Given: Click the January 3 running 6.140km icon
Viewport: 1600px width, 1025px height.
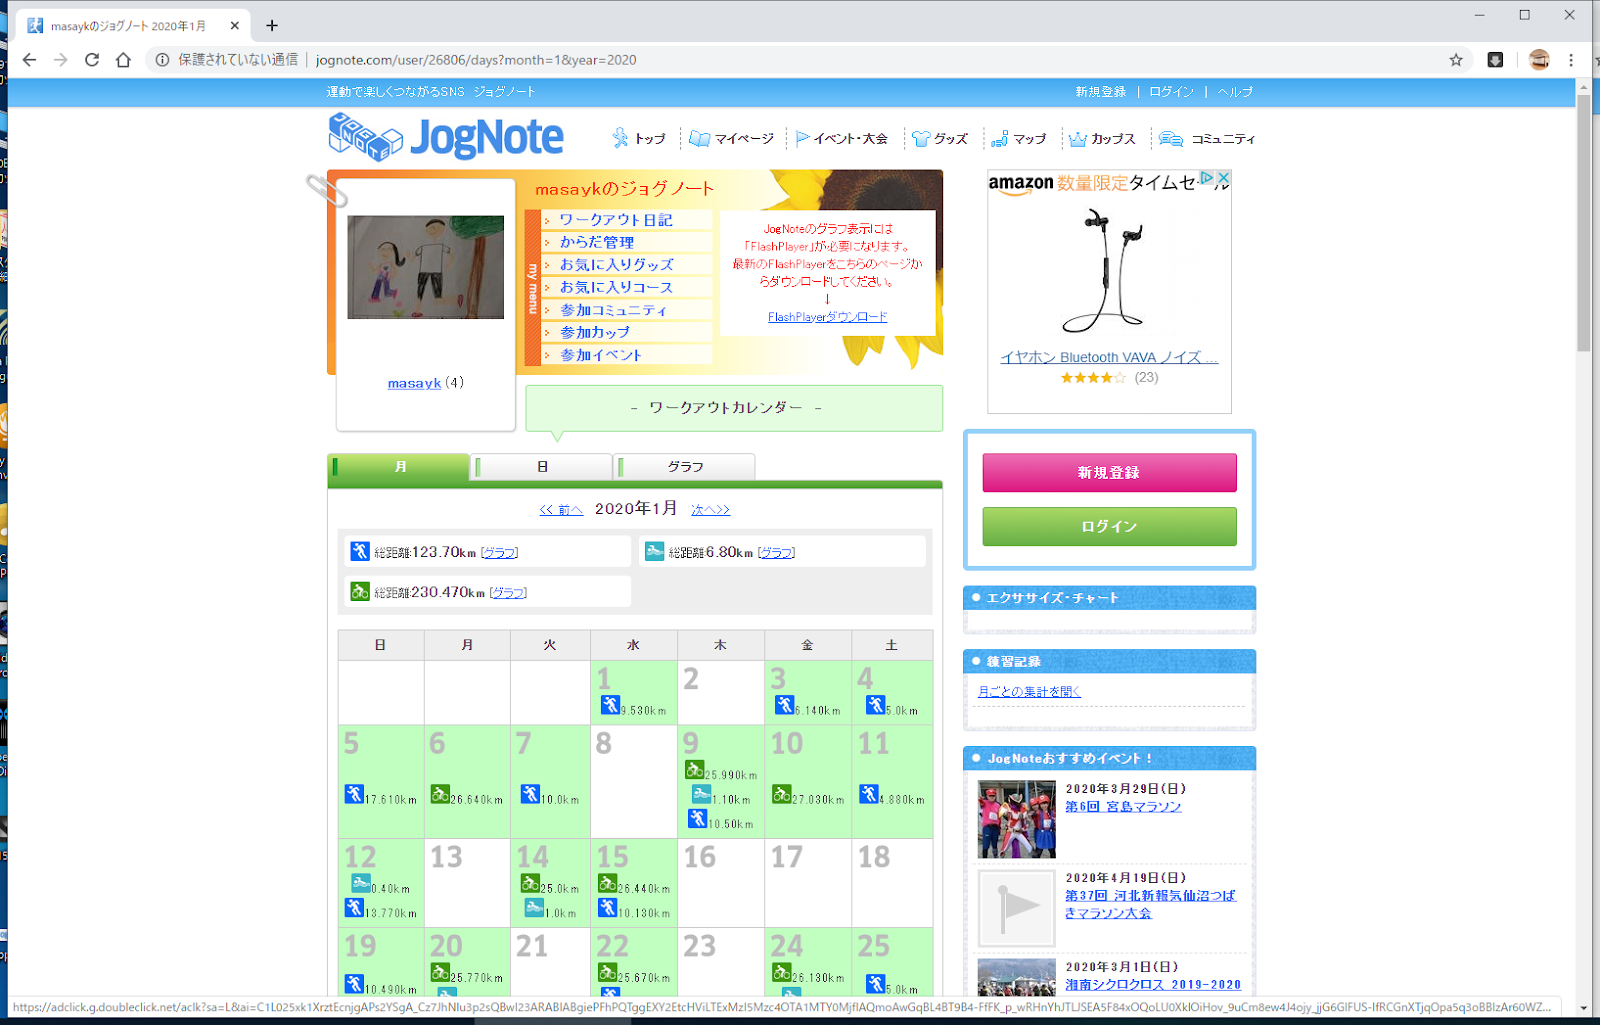Looking at the screenshot, I should point(785,705).
